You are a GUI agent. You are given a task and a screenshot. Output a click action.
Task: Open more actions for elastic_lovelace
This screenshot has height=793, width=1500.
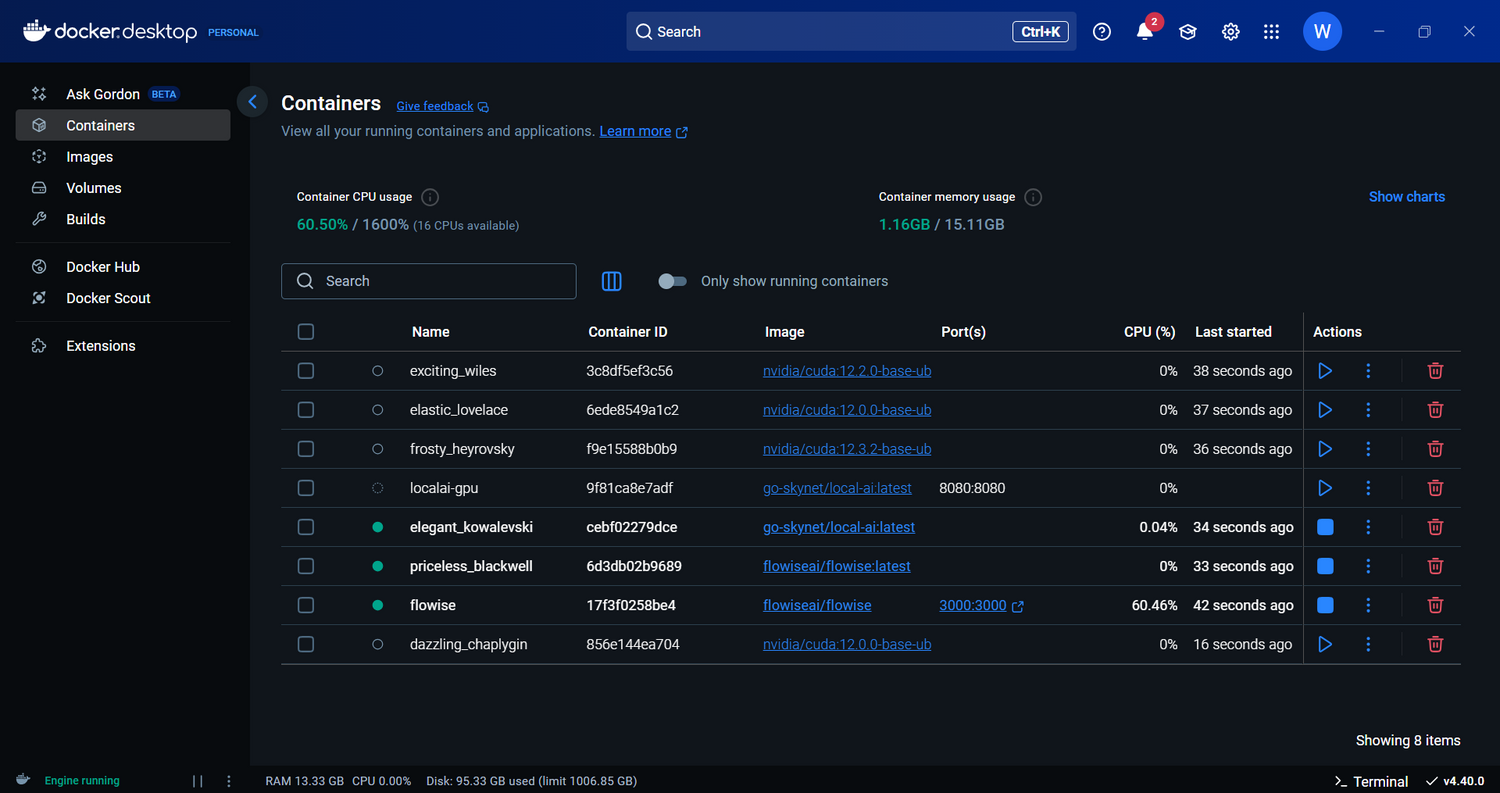tap(1368, 410)
